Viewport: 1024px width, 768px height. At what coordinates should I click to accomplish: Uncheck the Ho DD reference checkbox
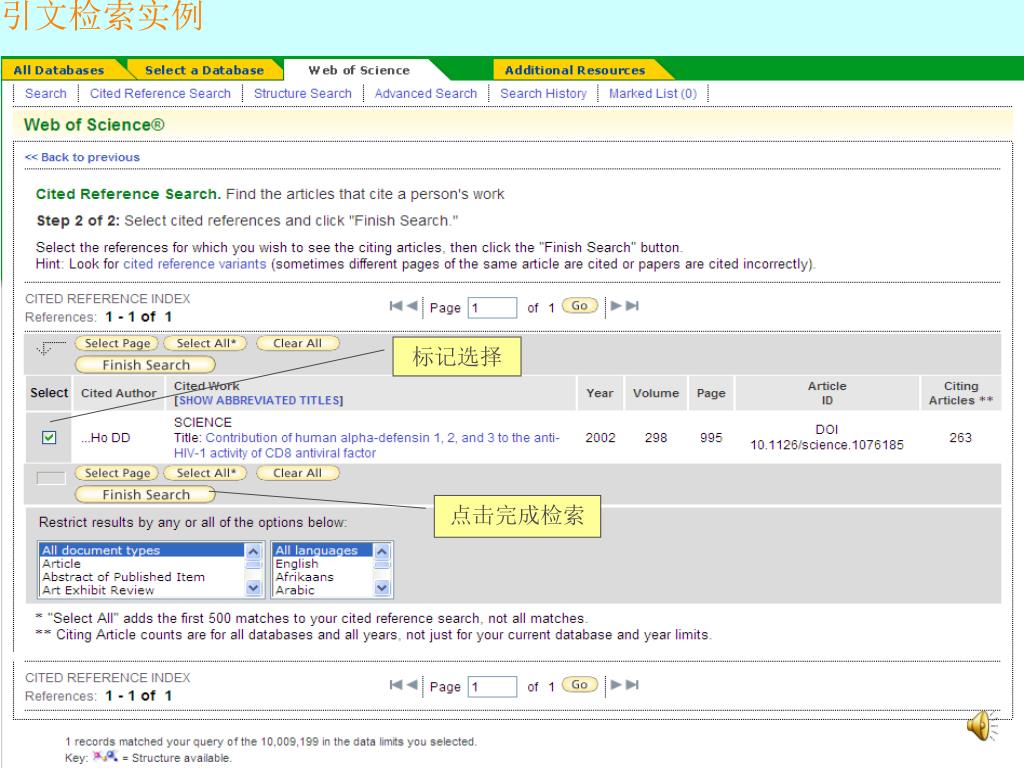(x=49, y=438)
